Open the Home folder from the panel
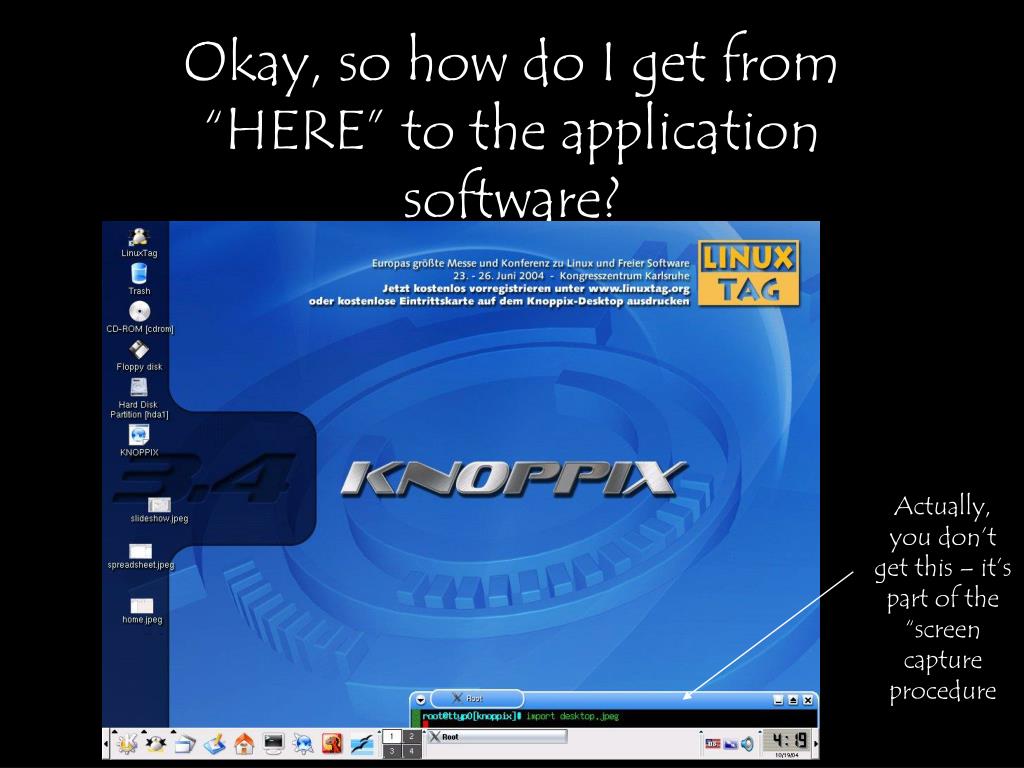Screen dimensions: 1024x768 (x=244, y=743)
